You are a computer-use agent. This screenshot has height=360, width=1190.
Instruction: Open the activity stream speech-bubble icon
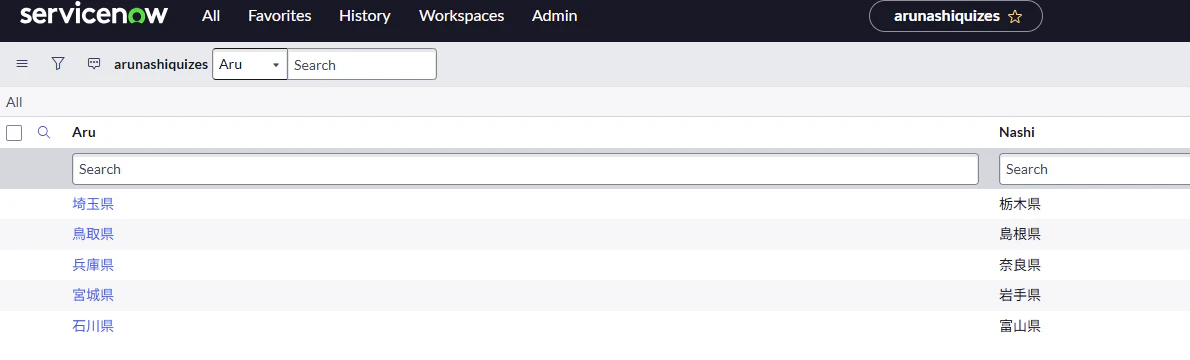click(94, 64)
